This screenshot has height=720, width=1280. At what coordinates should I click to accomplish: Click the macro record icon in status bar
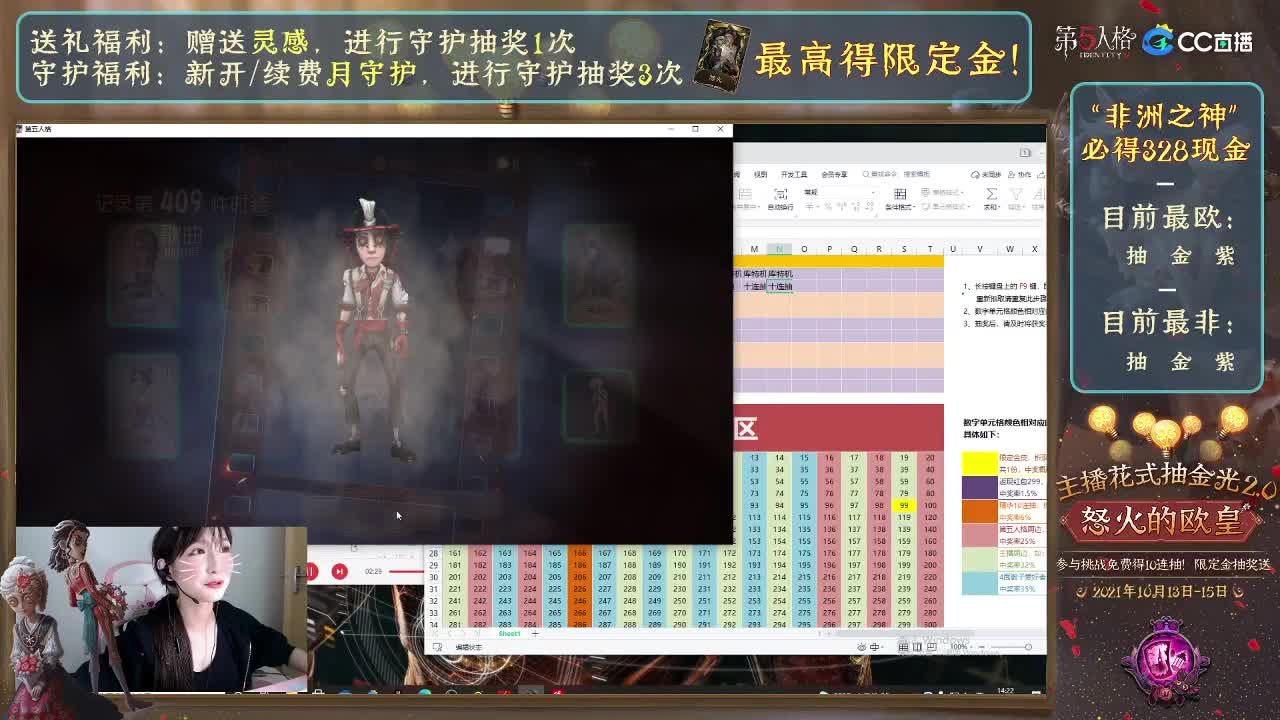tap(438, 647)
